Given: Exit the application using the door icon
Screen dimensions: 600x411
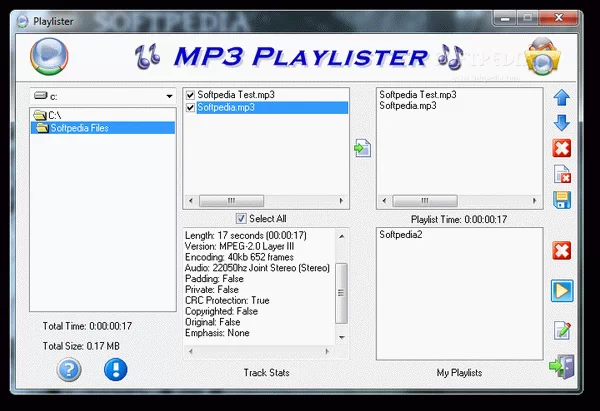Looking at the screenshot, I should pyautogui.click(x=562, y=367).
